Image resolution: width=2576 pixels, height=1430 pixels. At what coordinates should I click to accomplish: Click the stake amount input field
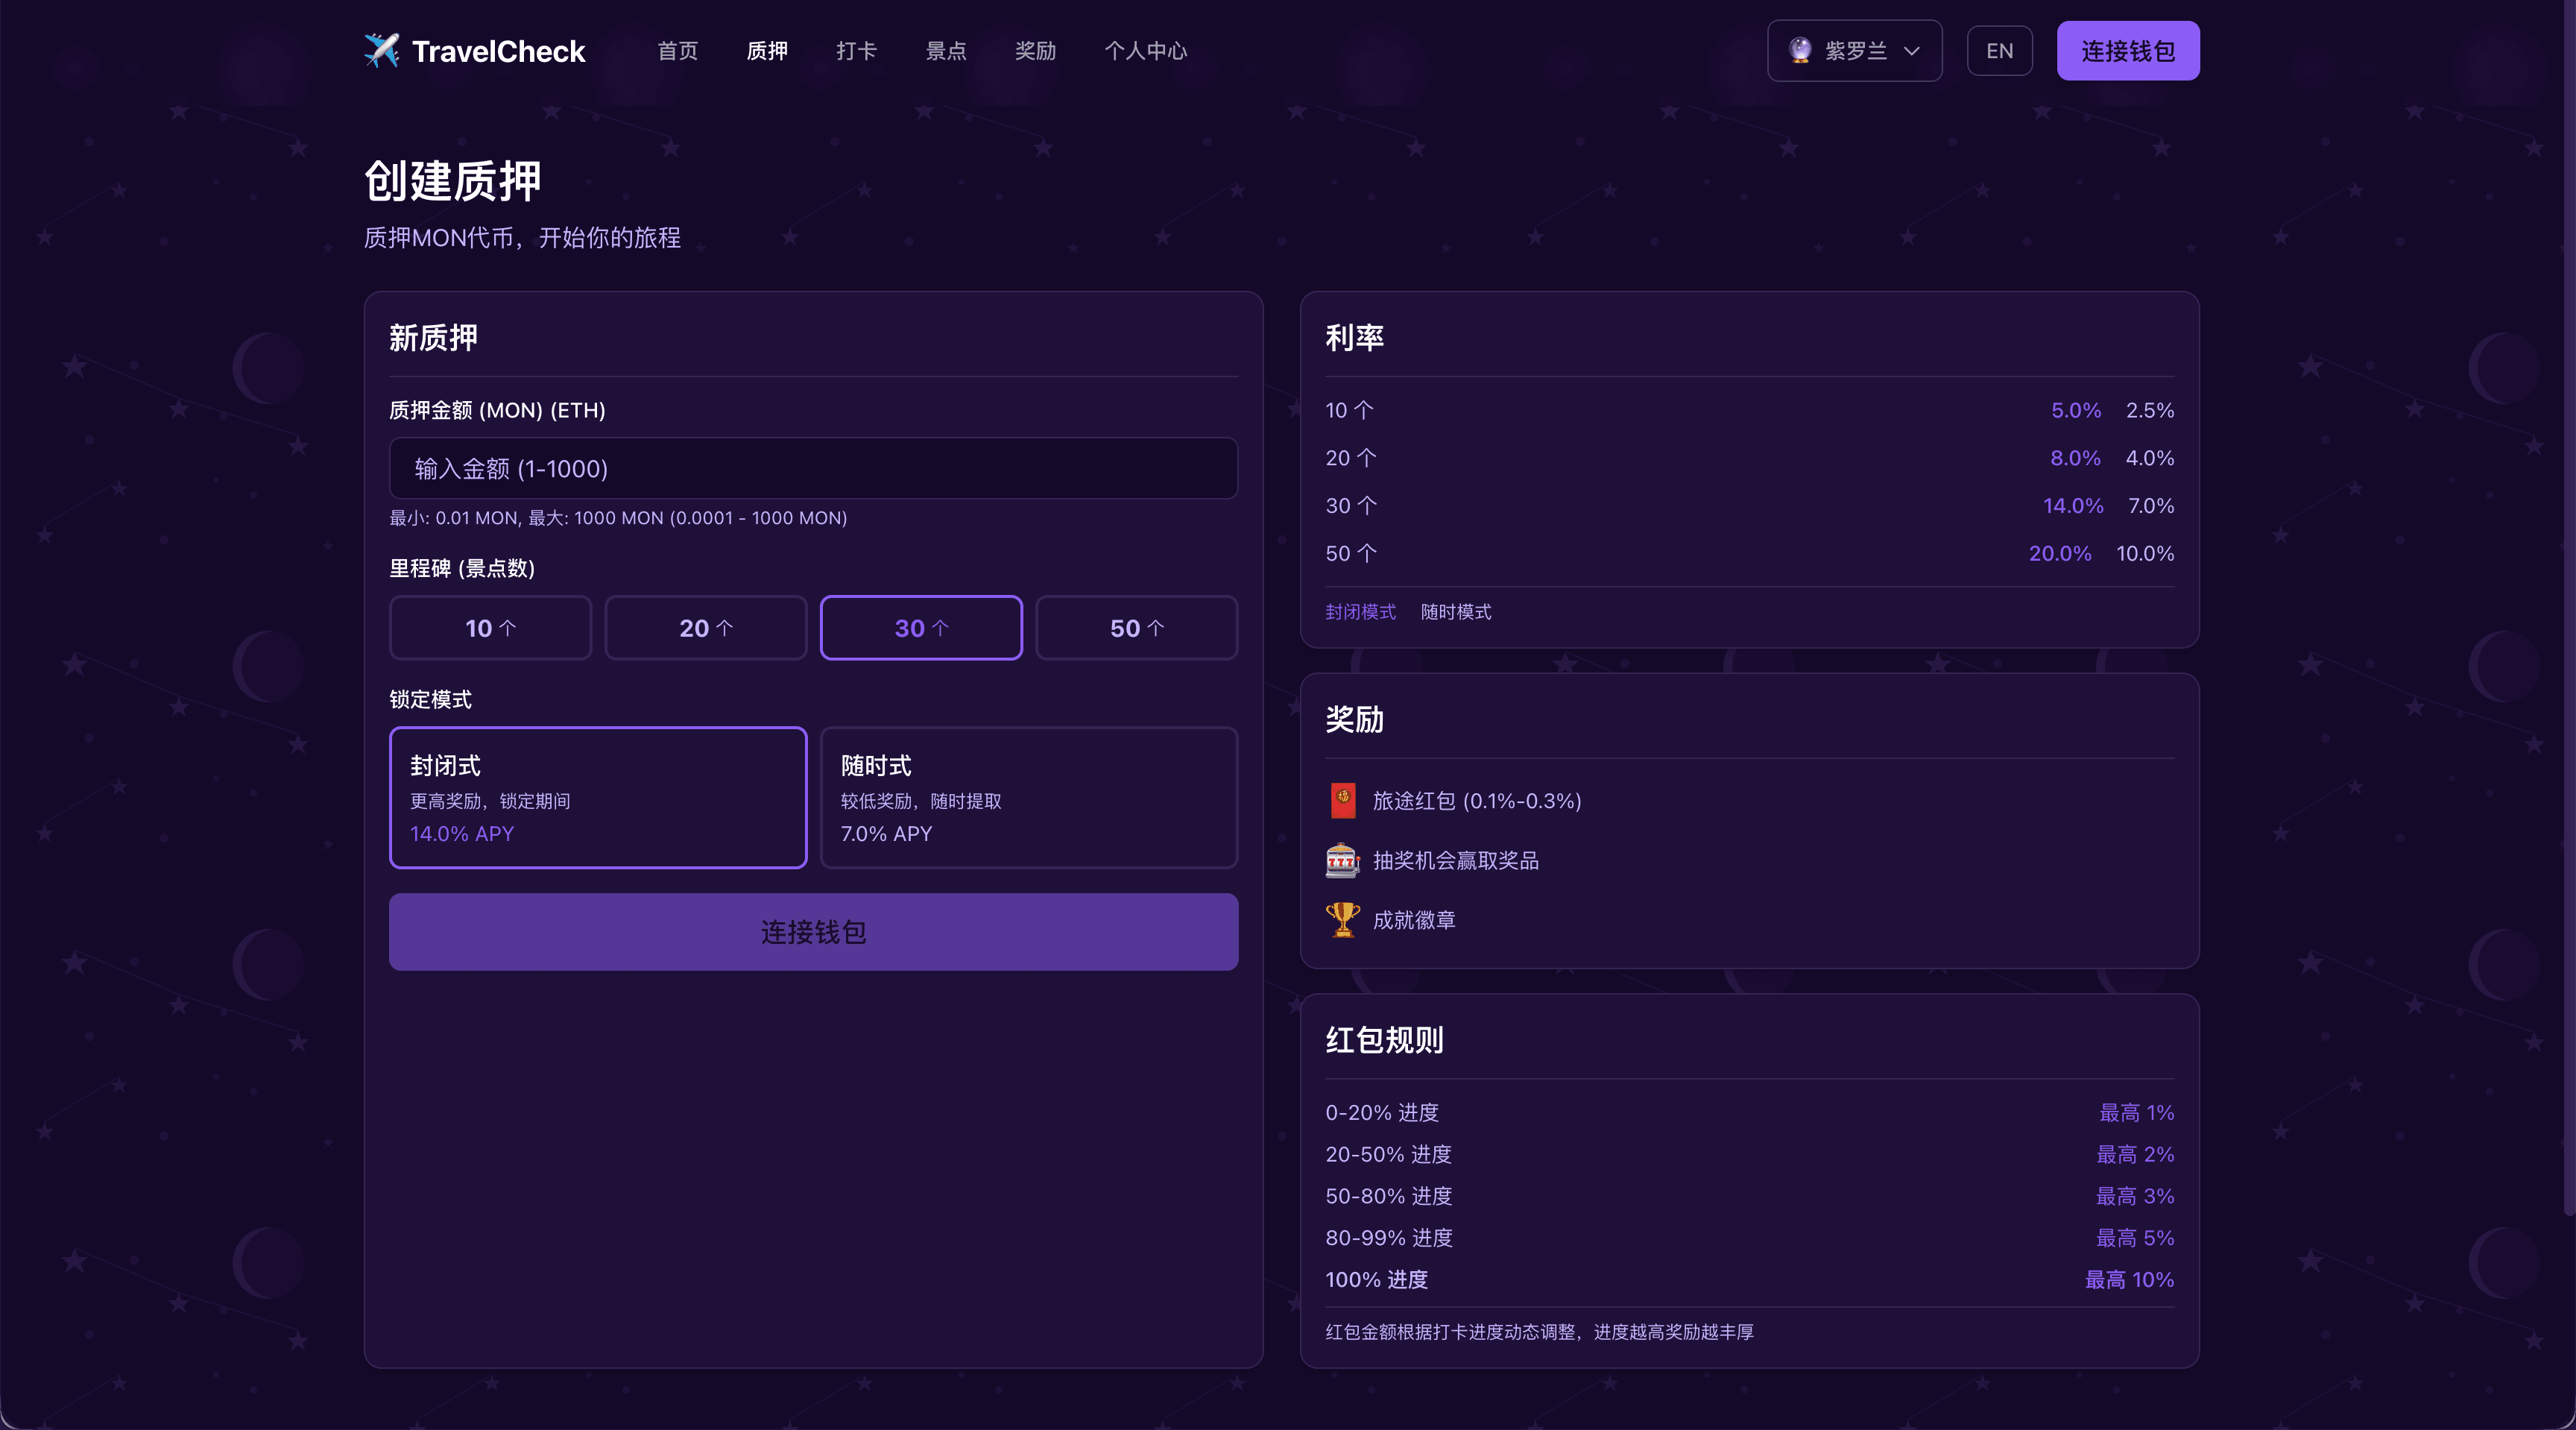tap(813, 467)
